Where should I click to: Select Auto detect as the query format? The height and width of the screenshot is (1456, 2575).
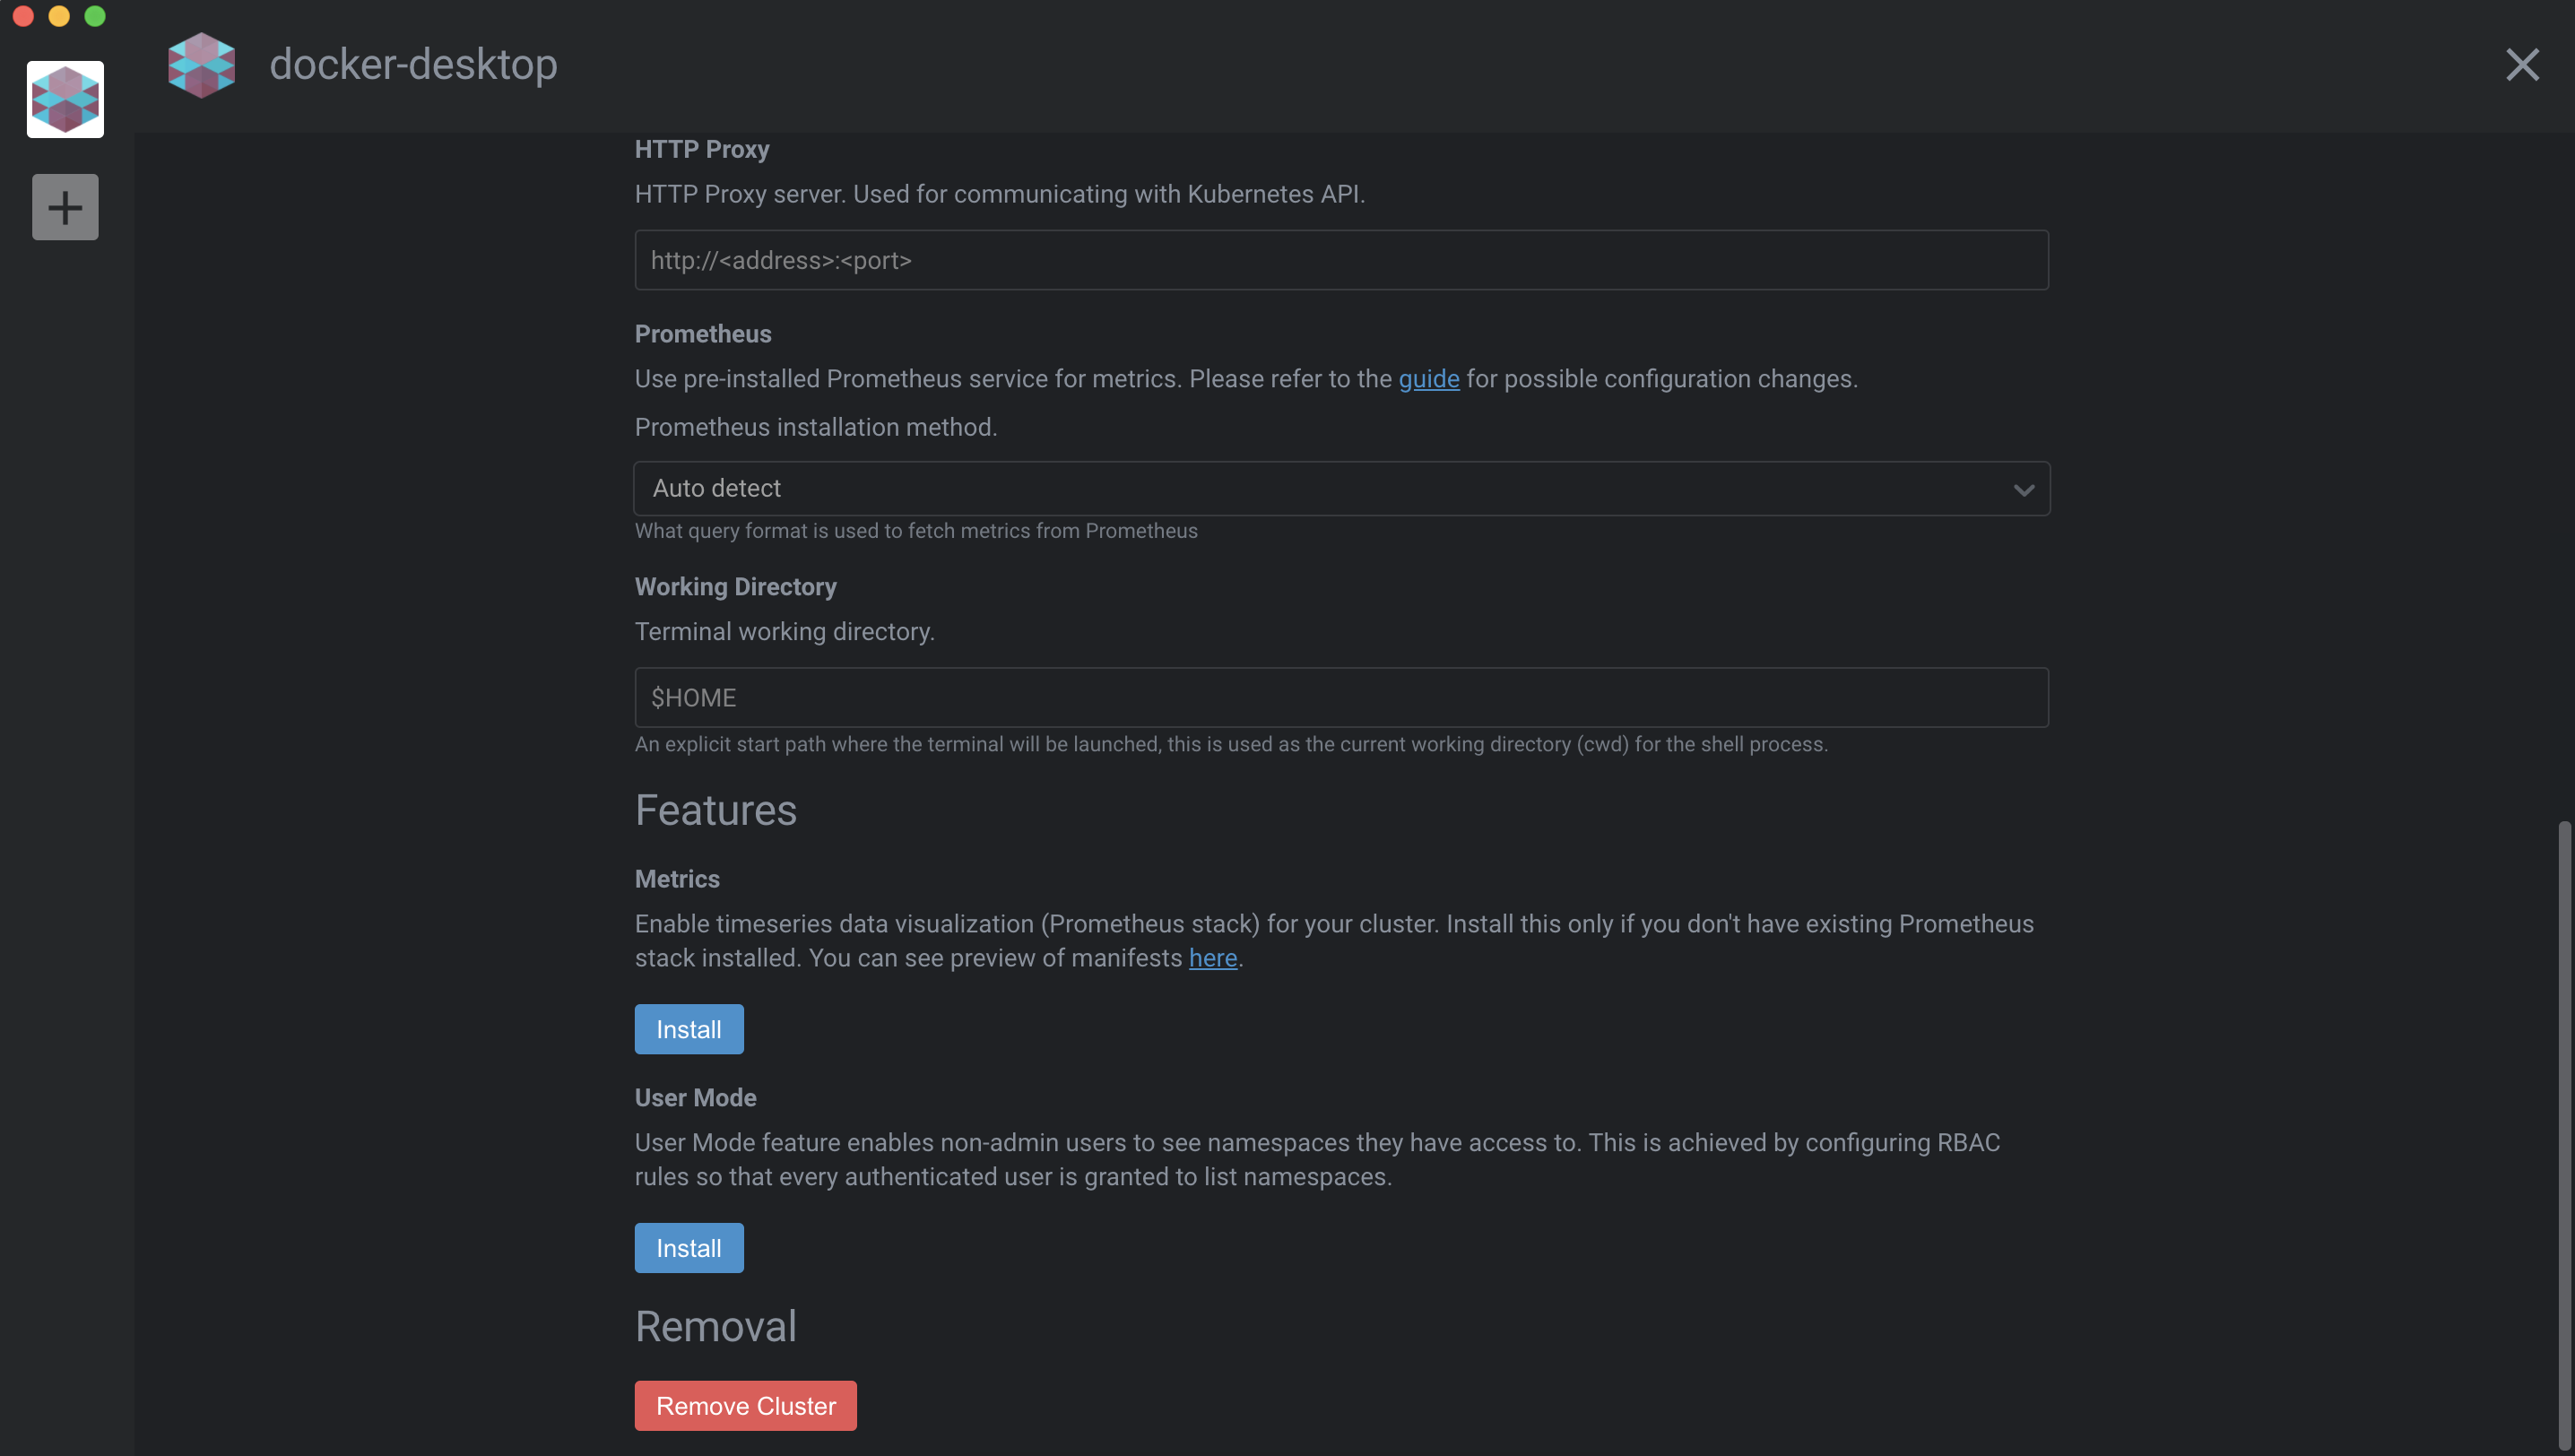pos(717,488)
